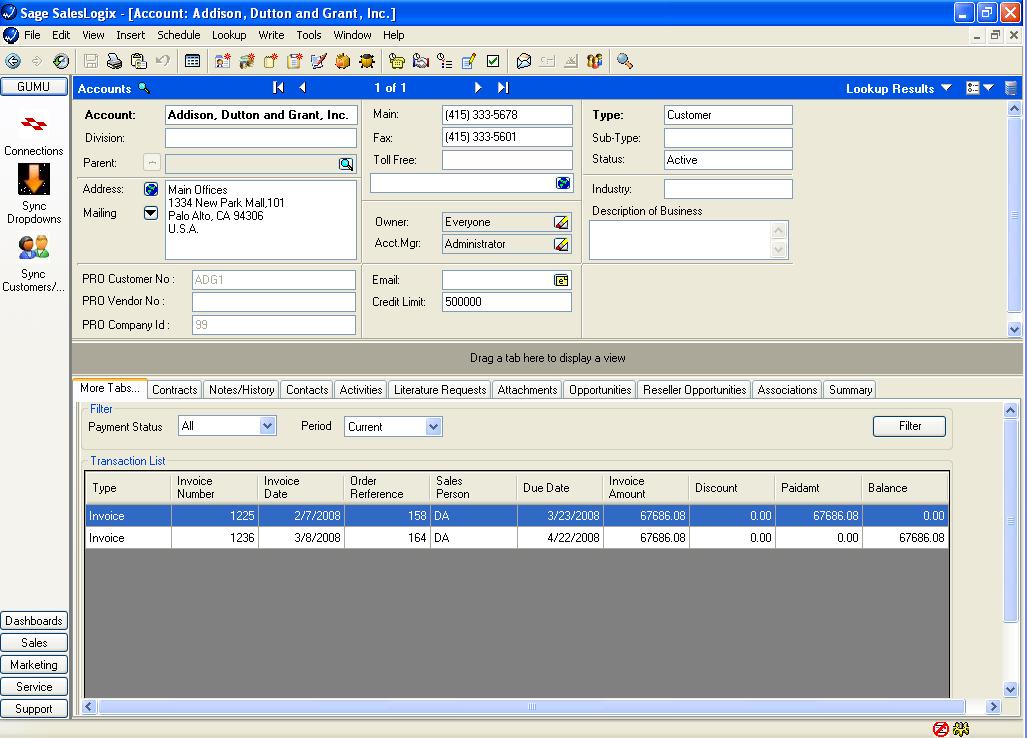Click the Acct.Mgr edit icon next to Administrator

coord(561,244)
